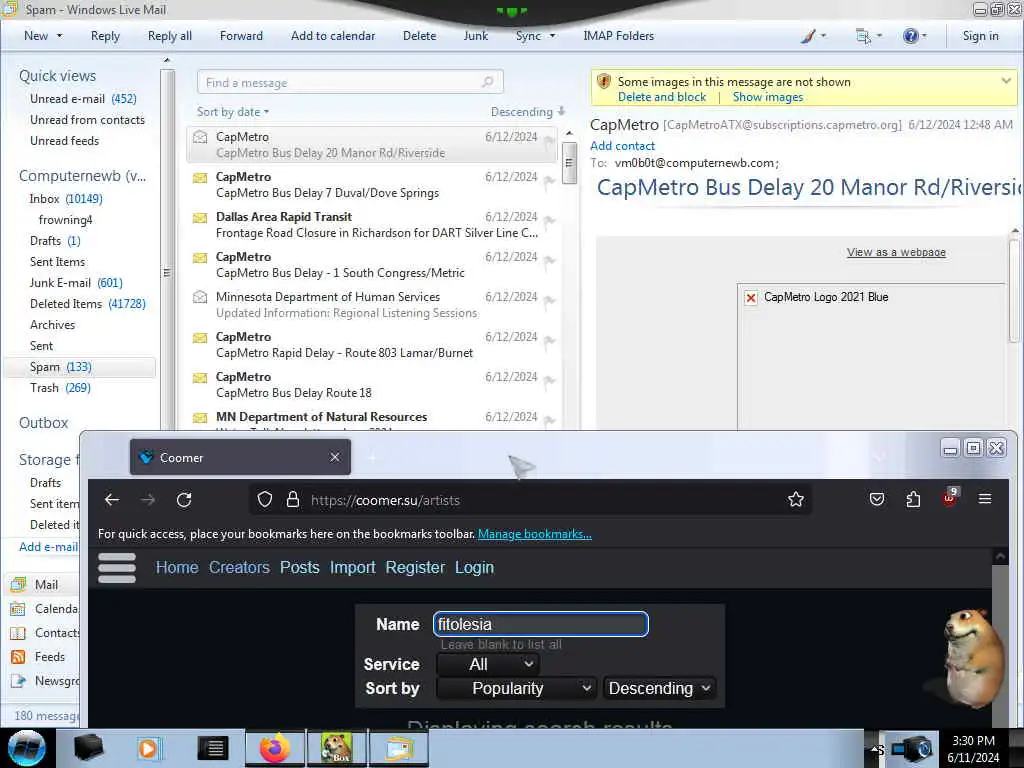Screen dimensions: 1024x768
Task: Click the Add contact link
Action: click(x=622, y=146)
